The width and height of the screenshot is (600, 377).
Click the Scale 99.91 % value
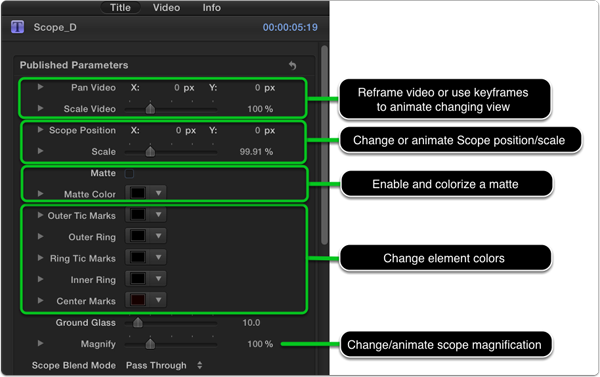coord(256,152)
